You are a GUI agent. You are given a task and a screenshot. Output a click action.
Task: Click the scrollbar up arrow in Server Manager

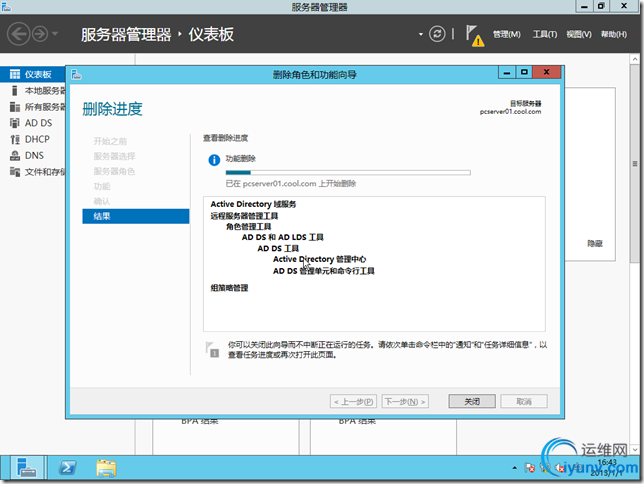[635, 59]
